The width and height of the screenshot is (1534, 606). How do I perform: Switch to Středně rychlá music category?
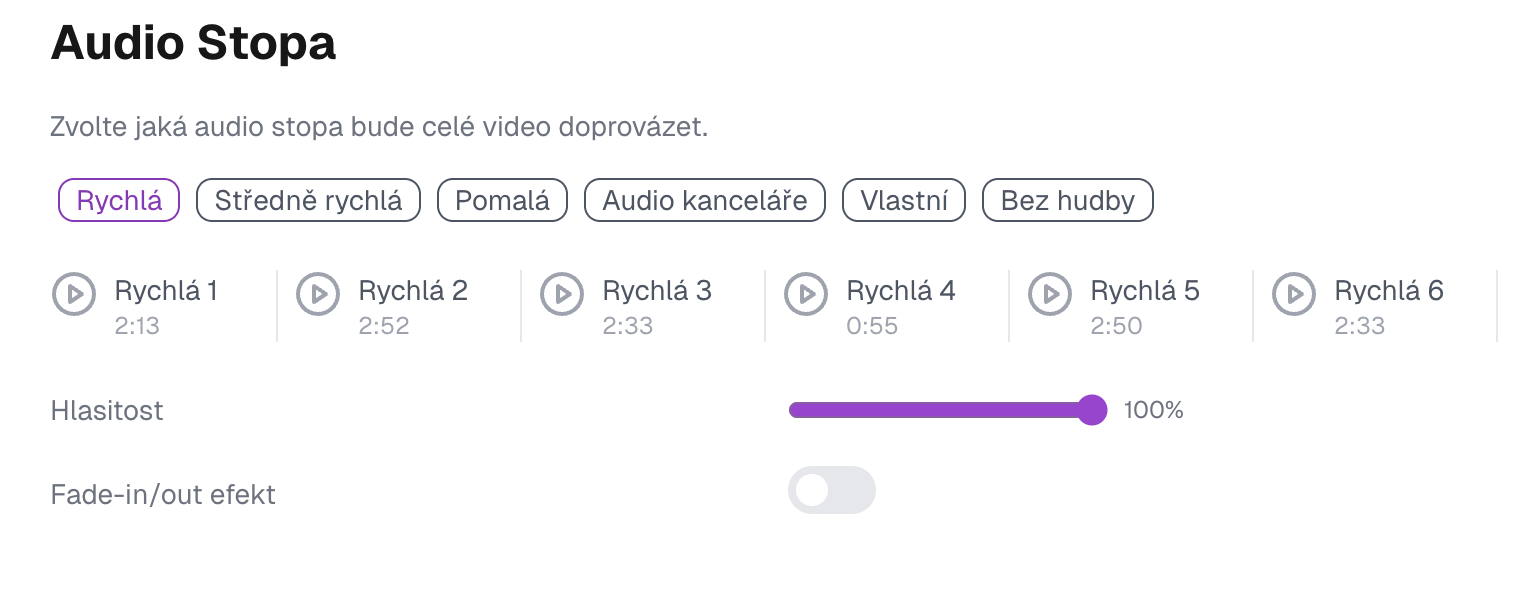pos(308,200)
